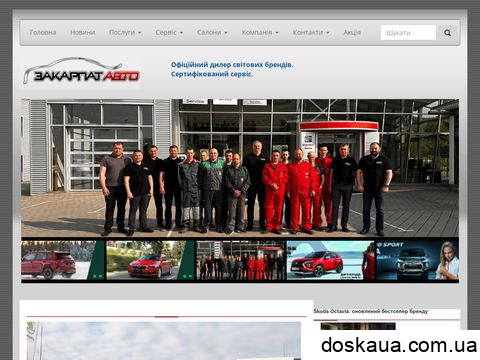
Task: Select the red Skoda SUV snow thumbnail
Action: pyautogui.click(x=63, y=260)
